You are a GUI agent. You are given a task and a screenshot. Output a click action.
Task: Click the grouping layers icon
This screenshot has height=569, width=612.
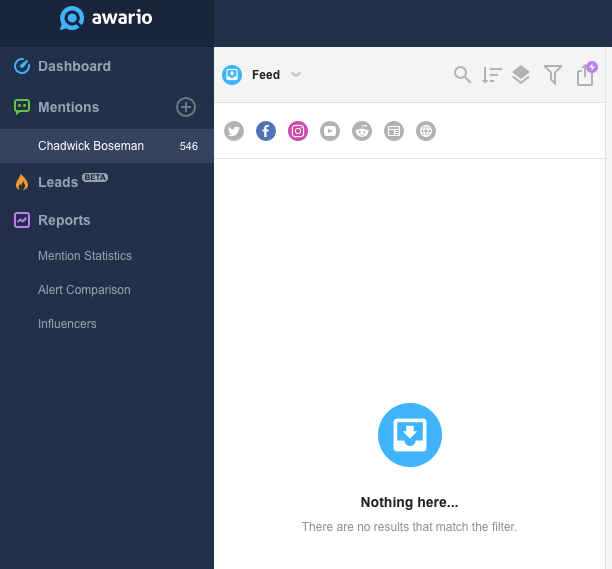pyautogui.click(x=521, y=75)
